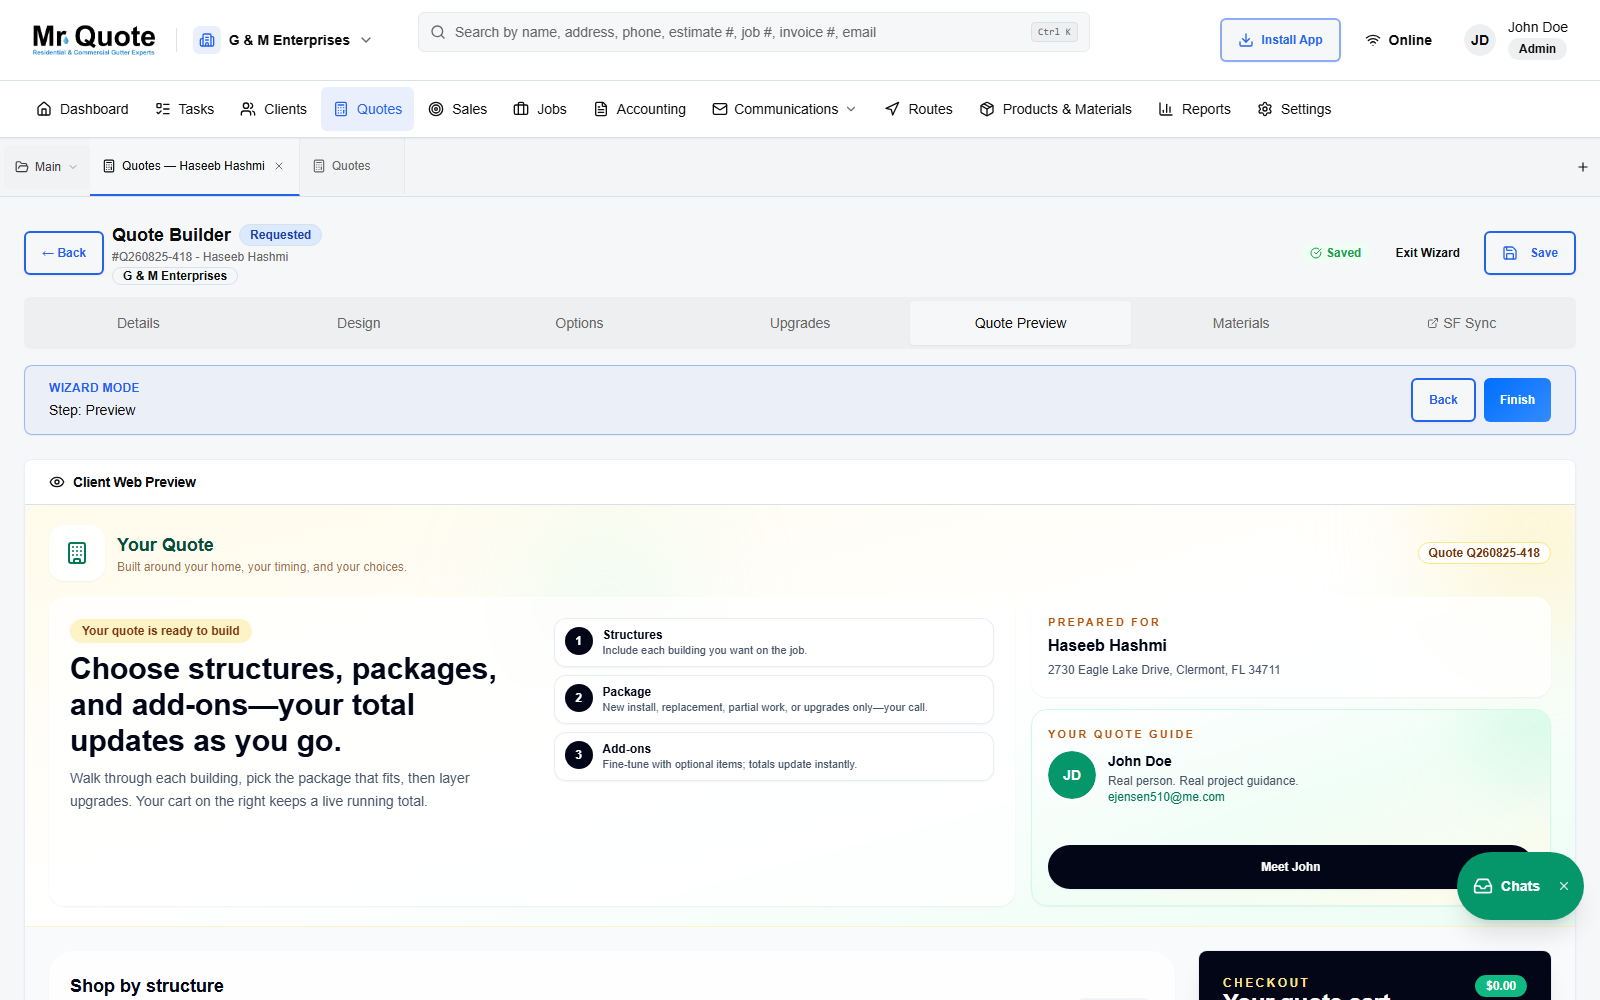Viewport: 1600px width, 1000px height.
Task: Click the $0.00 checkout total badge
Action: pyautogui.click(x=1500, y=986)
